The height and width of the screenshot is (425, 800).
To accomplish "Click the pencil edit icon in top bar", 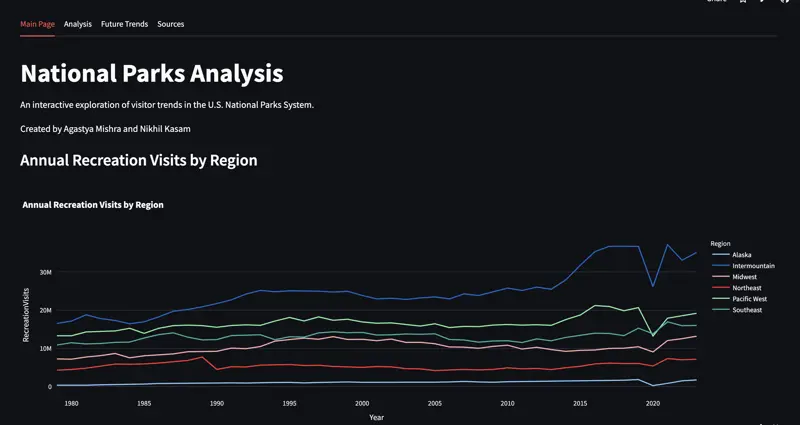I will pos(763,2).
